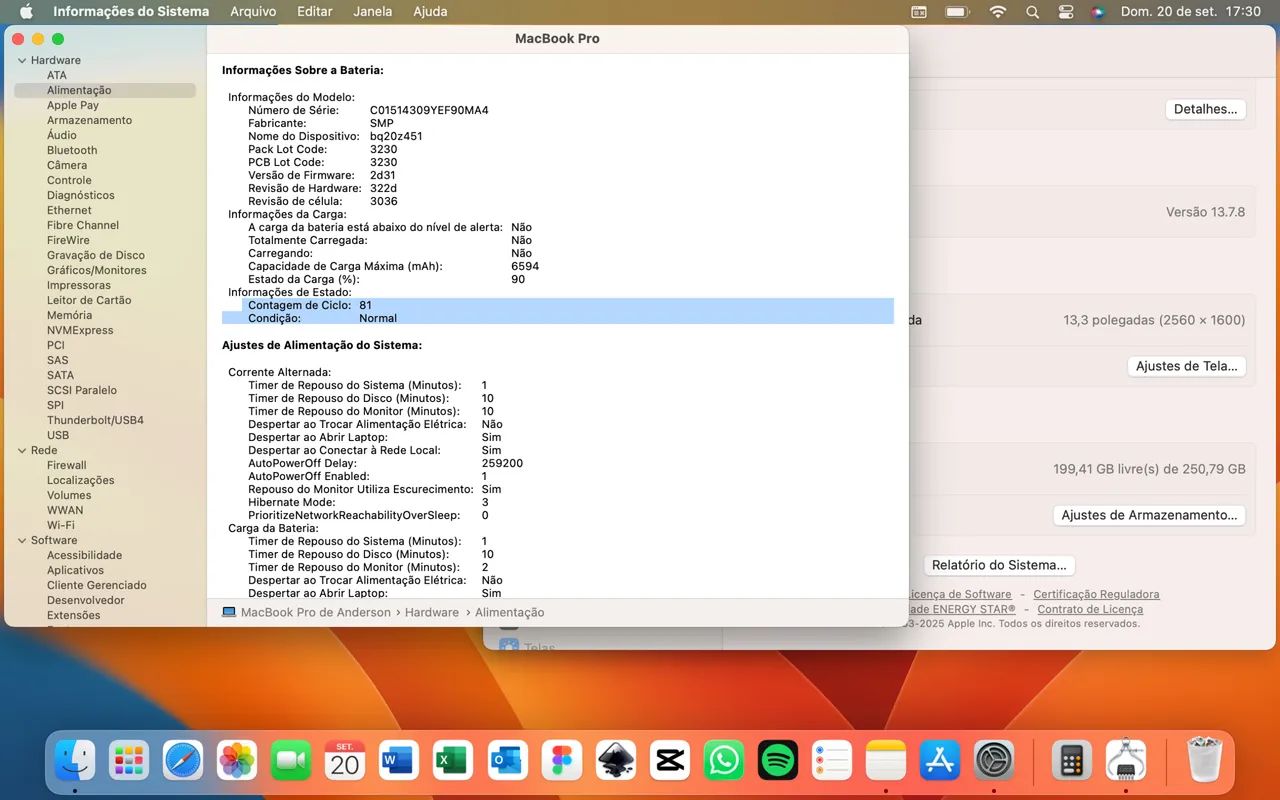The height and width of the screenshot is (800, 1280).
Task: Launch Spotify from the Dock
Action: 777,761
